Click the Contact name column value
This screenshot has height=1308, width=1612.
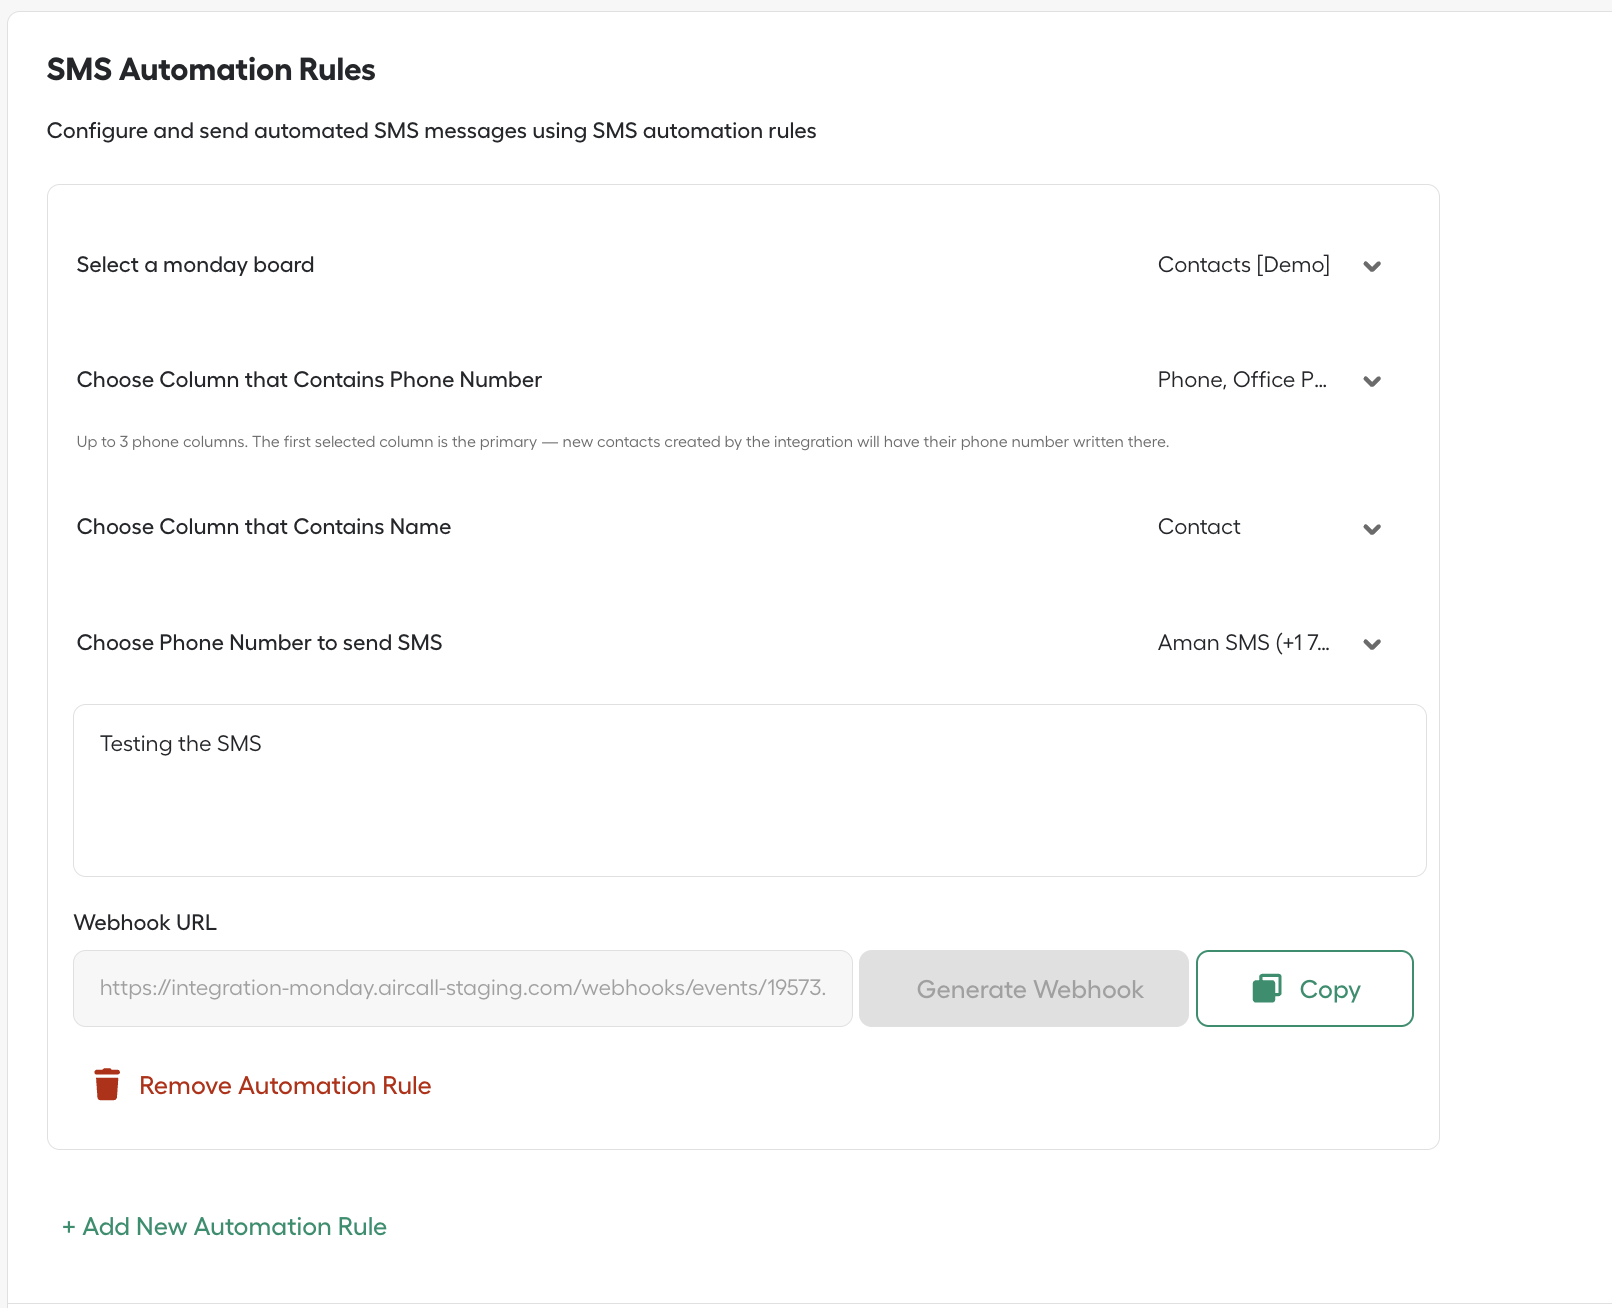[x=1199, y=527]
